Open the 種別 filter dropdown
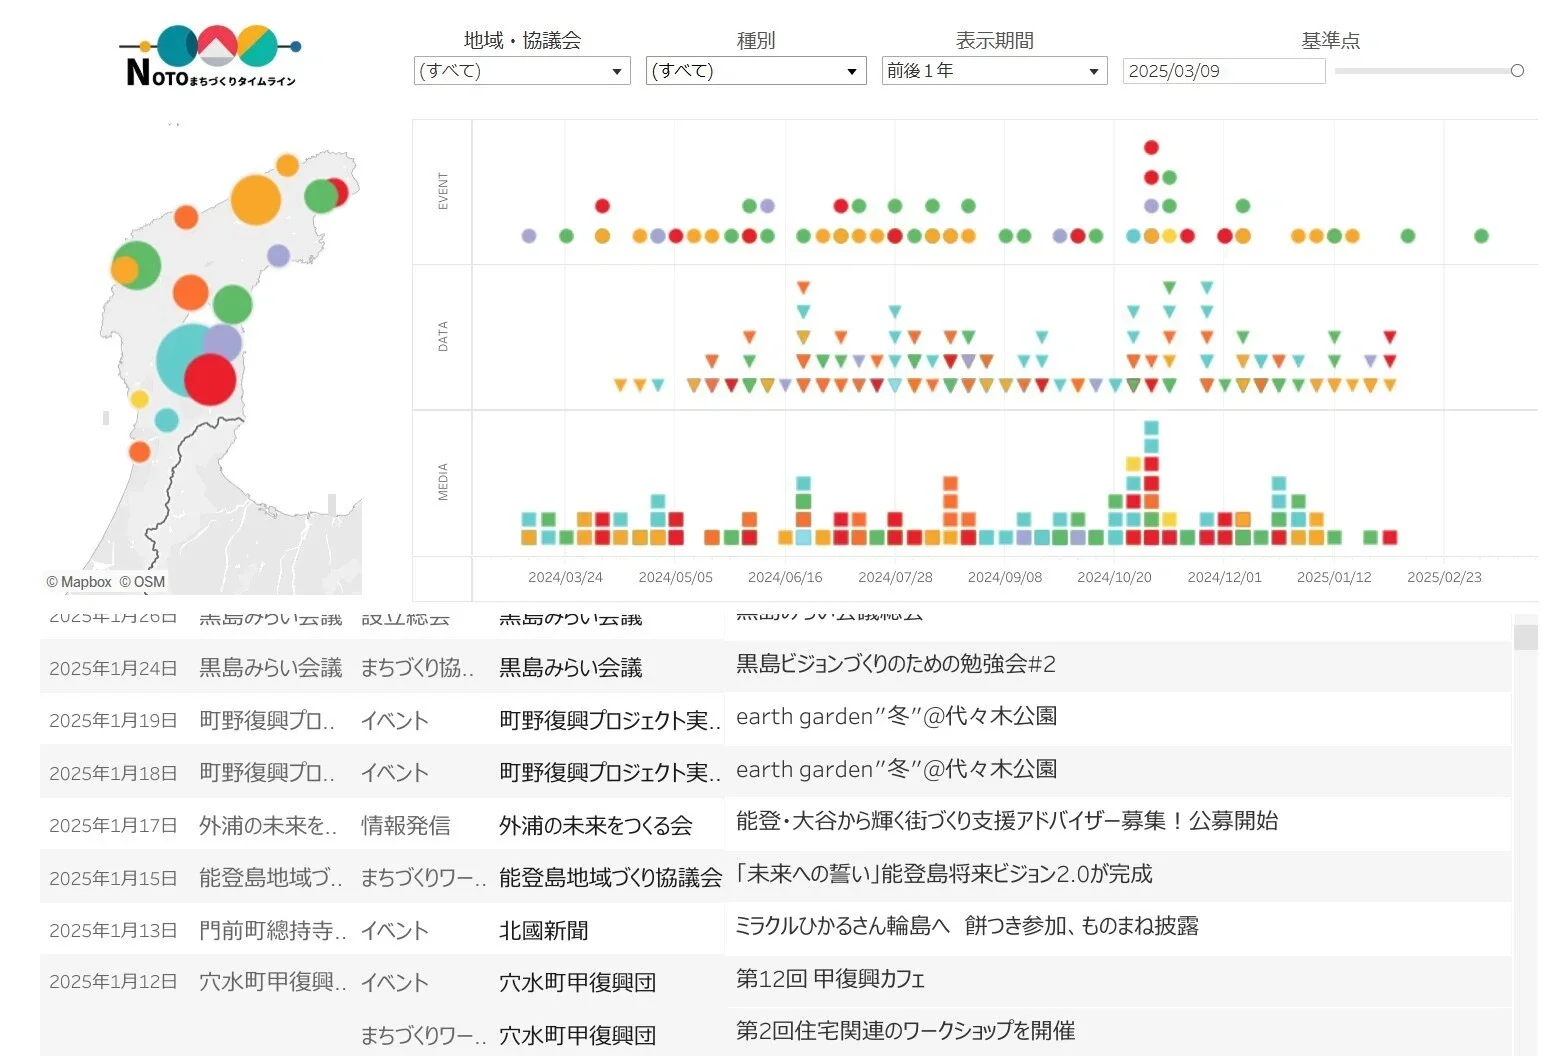This screenshot has width=1543, height=1056. [755, 71]
